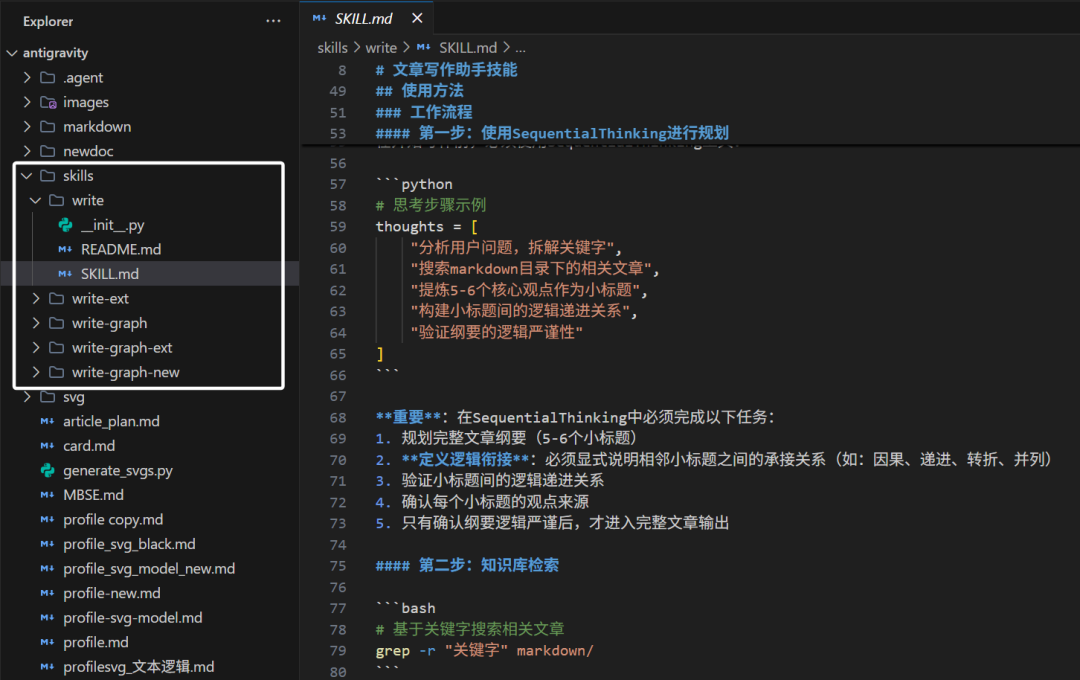The height and width of the screenshot is (680, 1080).
Task: Open profile-svg-model.md file
Action: coord(132,618)
